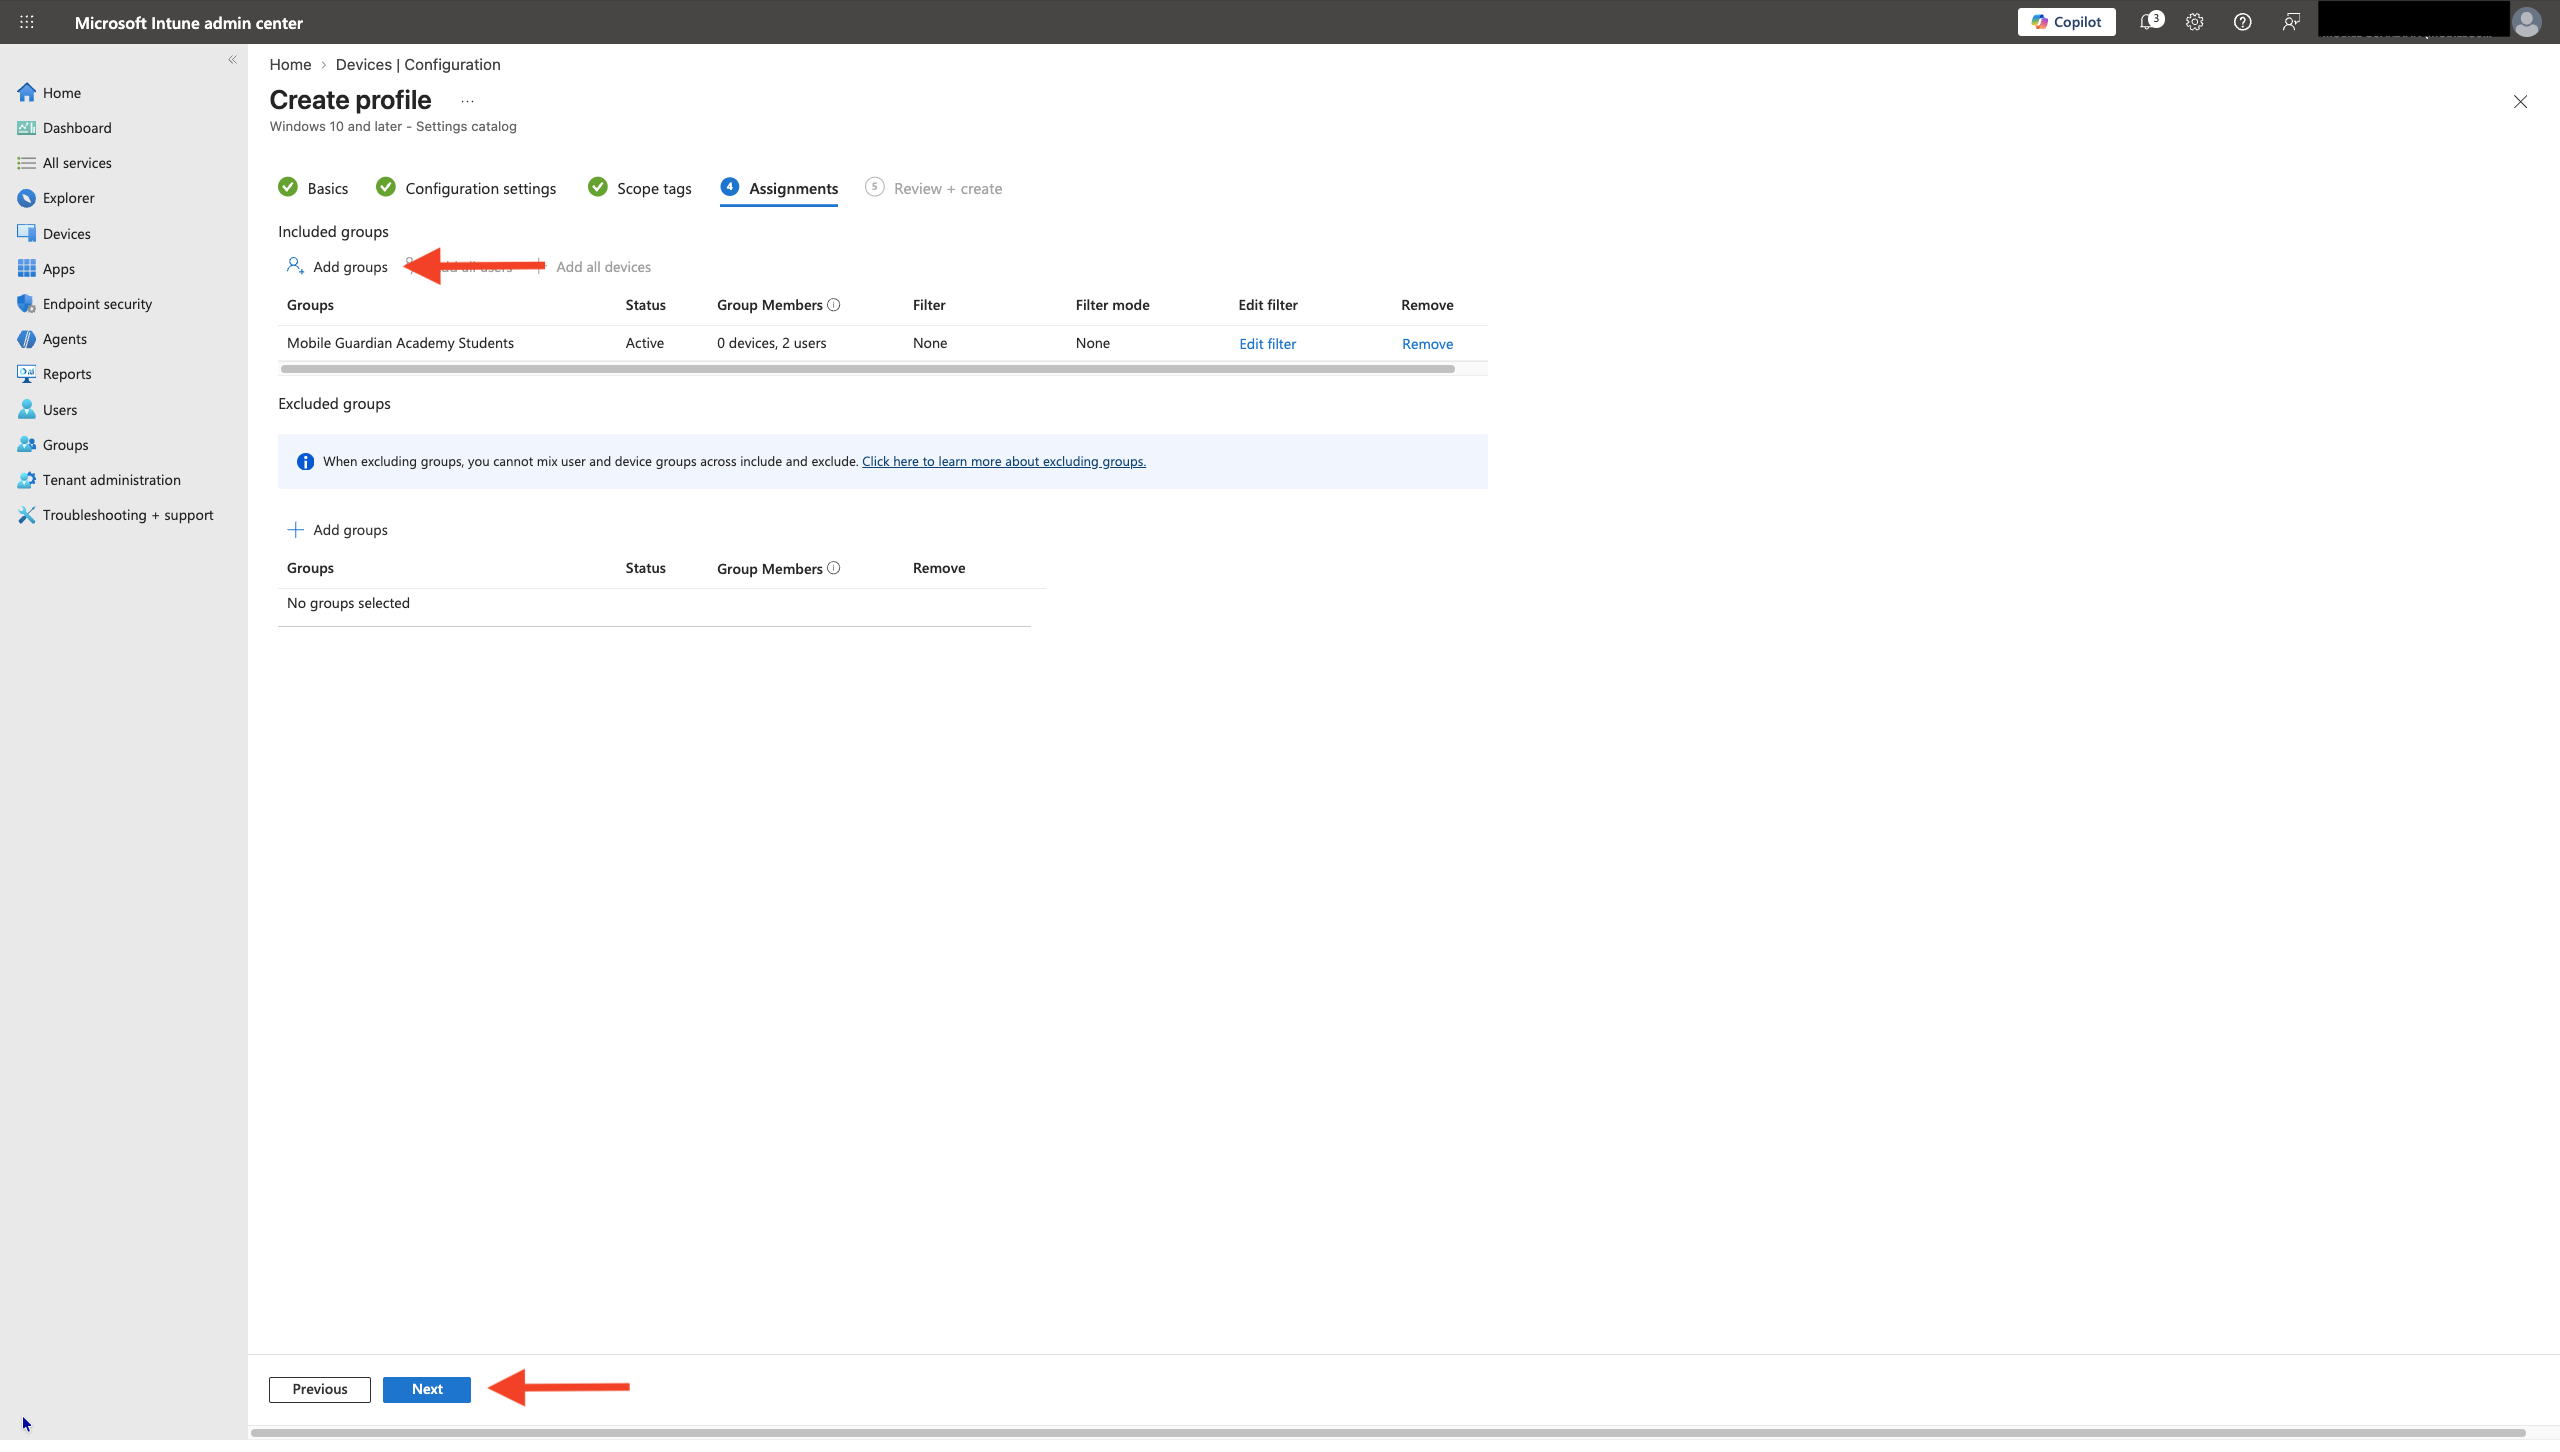Collapse the left navigation pane

pyautogui.click(x=232, y=60)
